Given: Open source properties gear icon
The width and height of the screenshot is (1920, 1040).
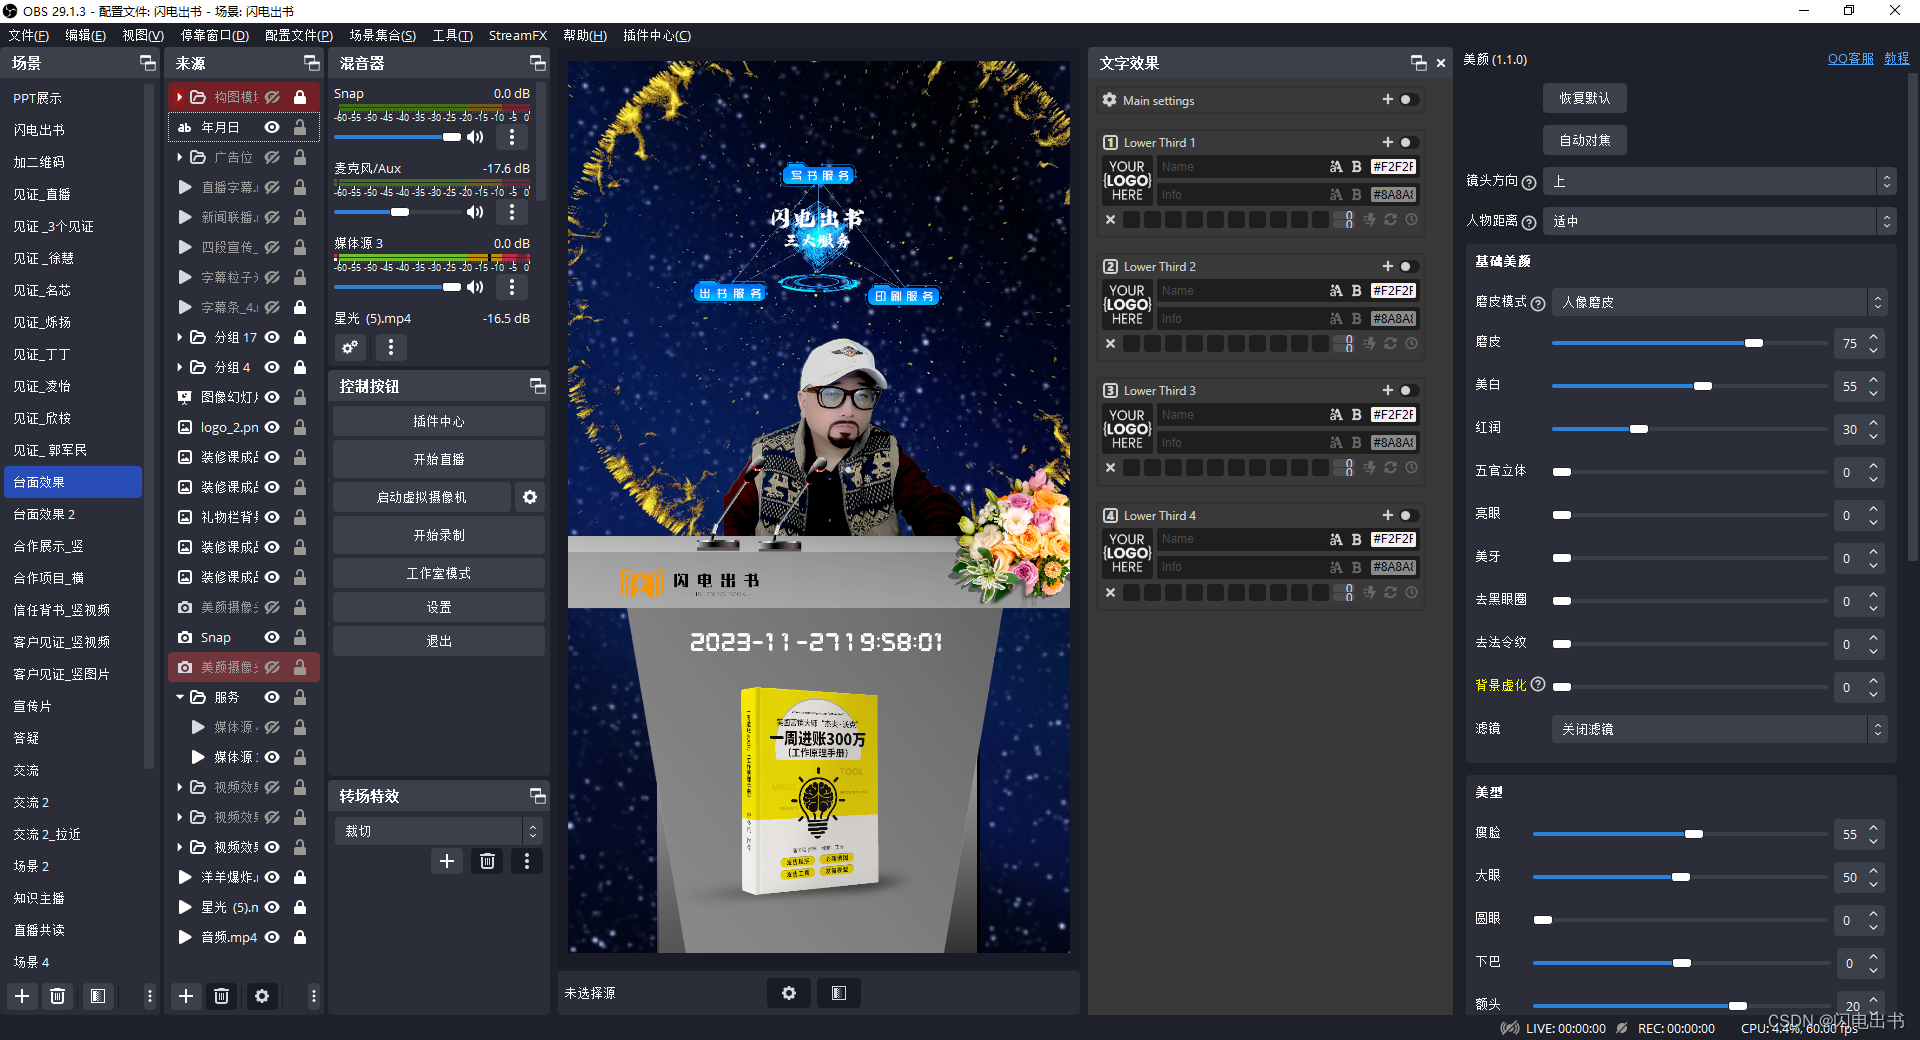Looking at the screenshot, I should point(262,996).
